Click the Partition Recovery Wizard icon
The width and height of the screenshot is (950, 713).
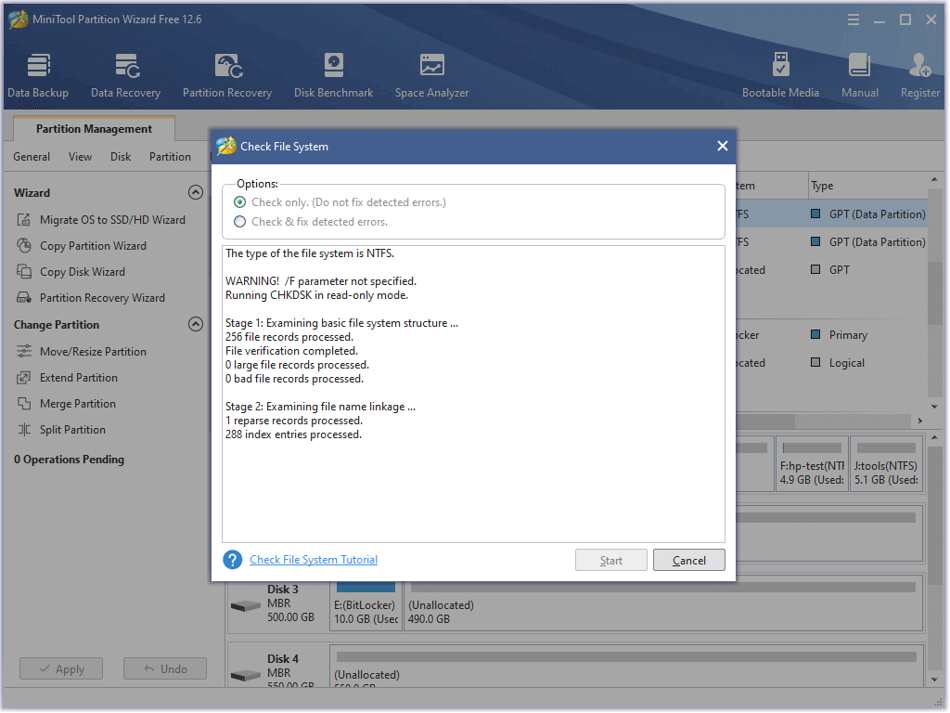24,297
